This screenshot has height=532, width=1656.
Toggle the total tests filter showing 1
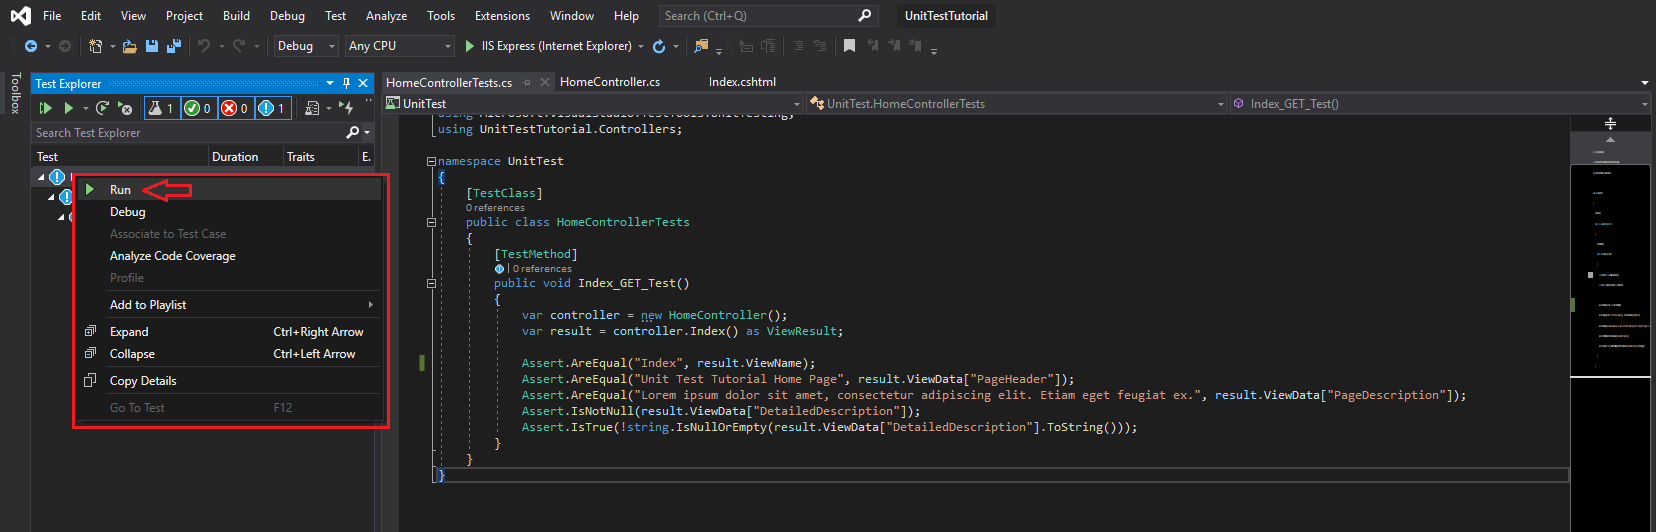point(161,108)
